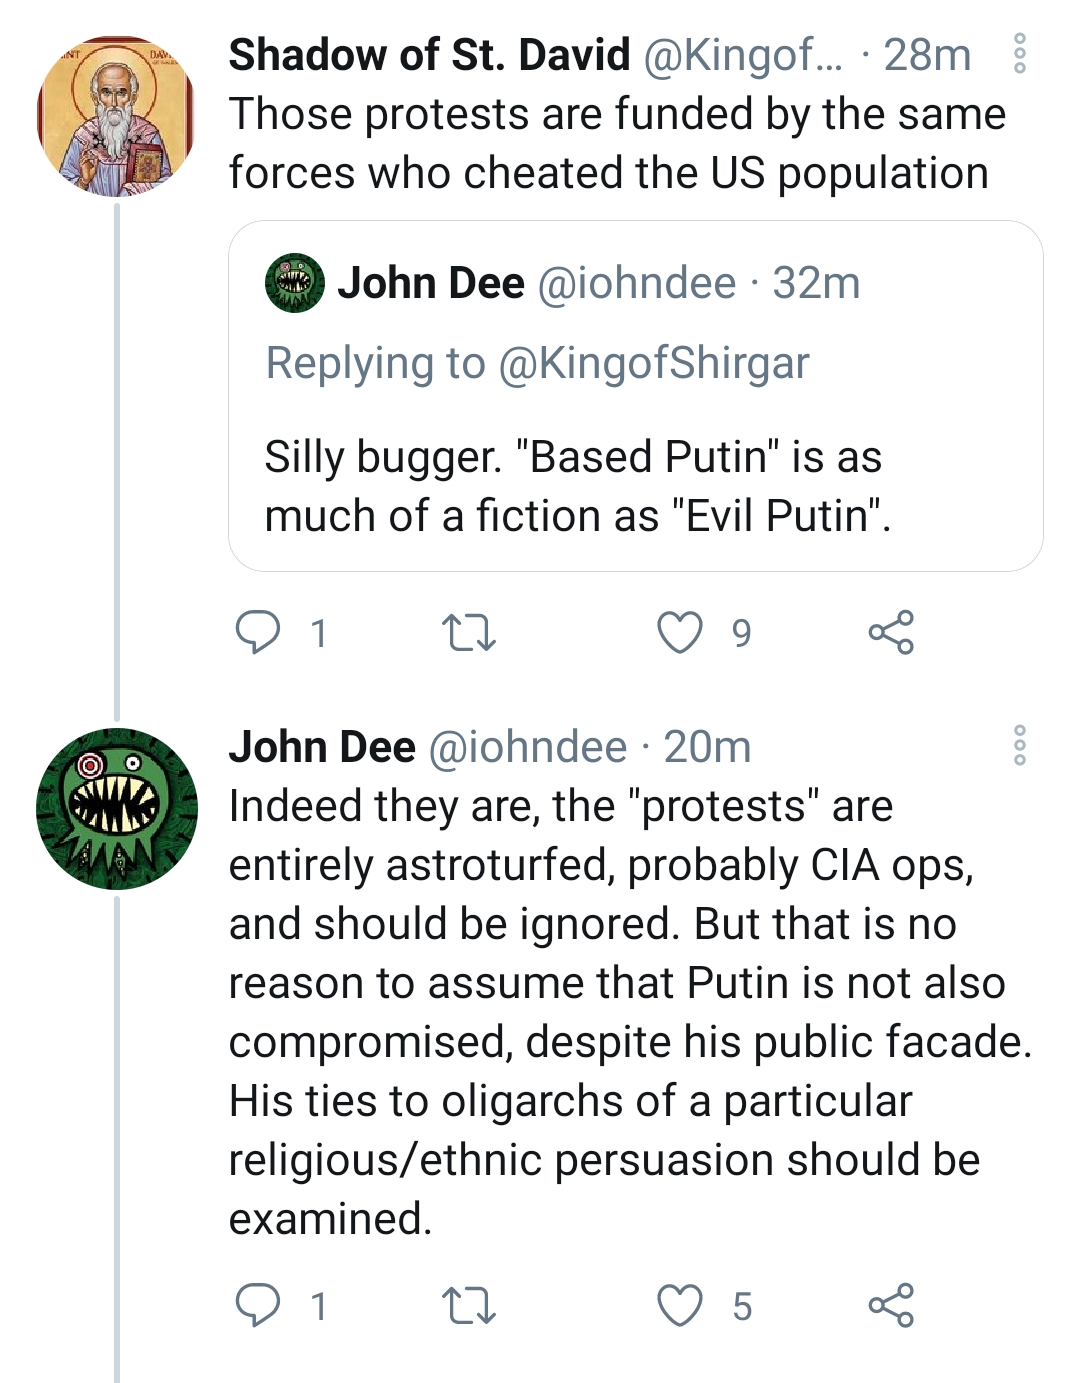Open John Dee's green monster avatar
Screen dimensions: 1080x1383
click(x=116, y=809)
